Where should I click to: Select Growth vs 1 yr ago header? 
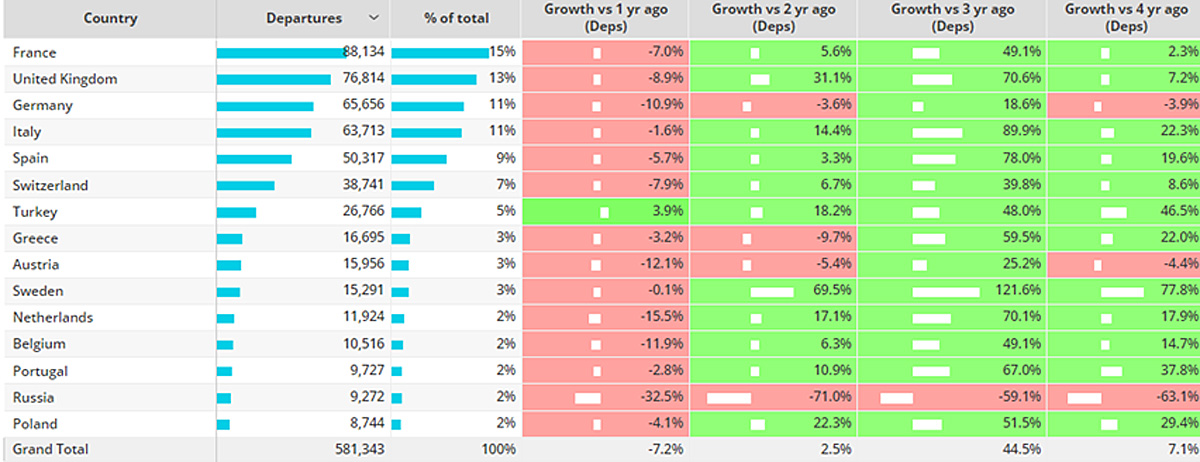click(x=604, y=18)
